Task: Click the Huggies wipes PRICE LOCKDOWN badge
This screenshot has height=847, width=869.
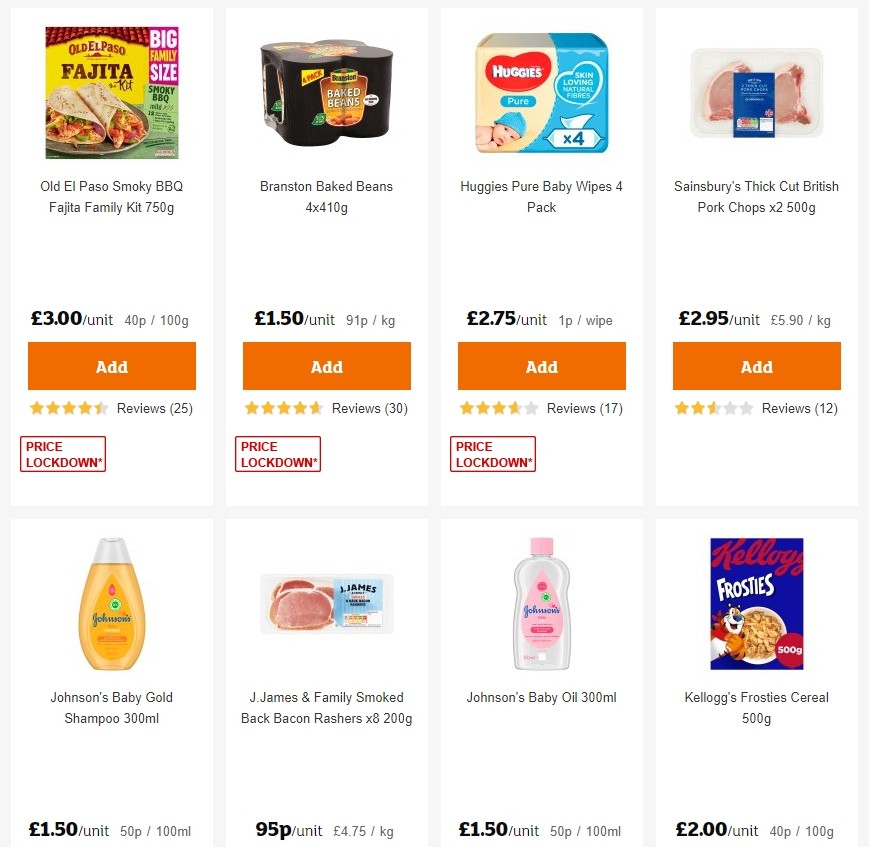Action: click(492, 453)
